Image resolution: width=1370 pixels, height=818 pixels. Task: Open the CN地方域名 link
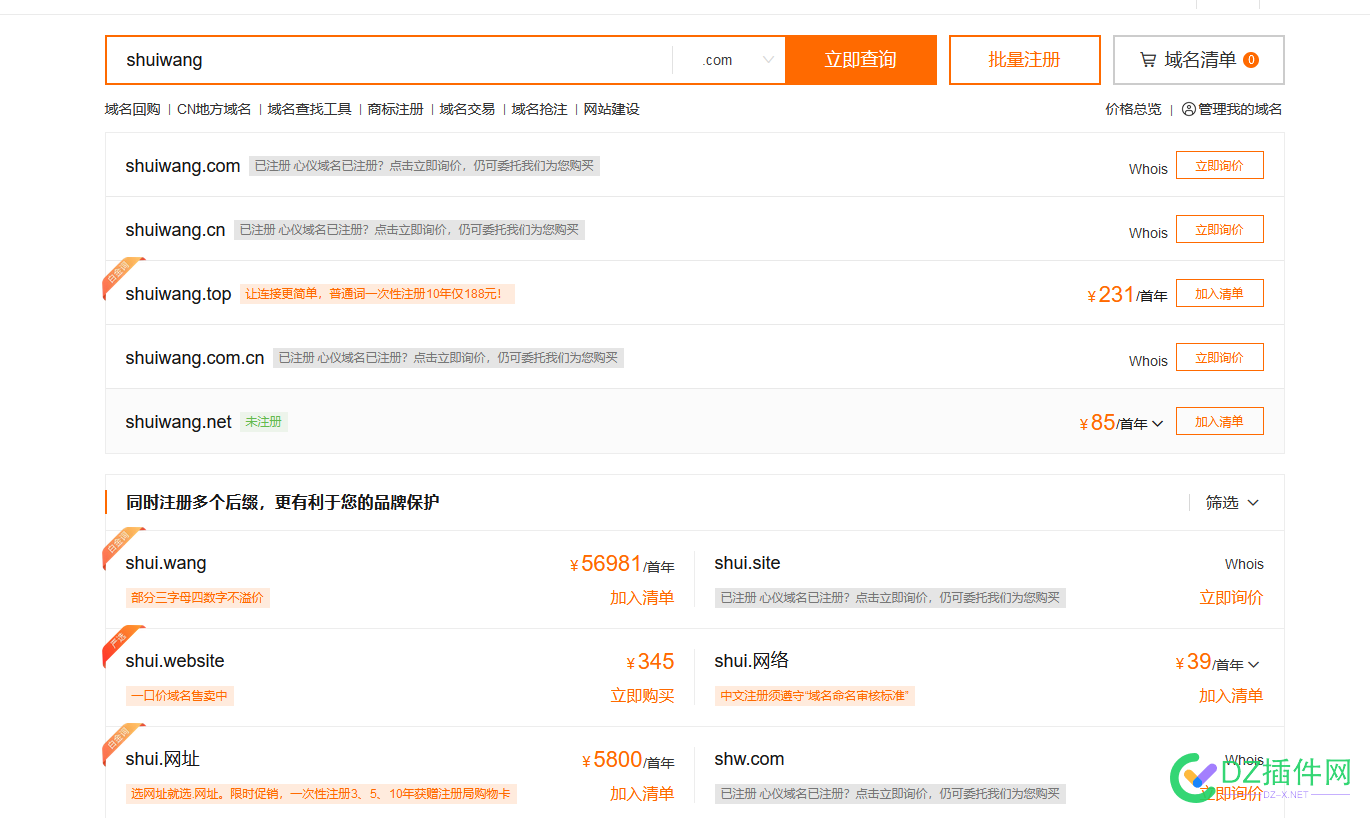click(214, 109)
